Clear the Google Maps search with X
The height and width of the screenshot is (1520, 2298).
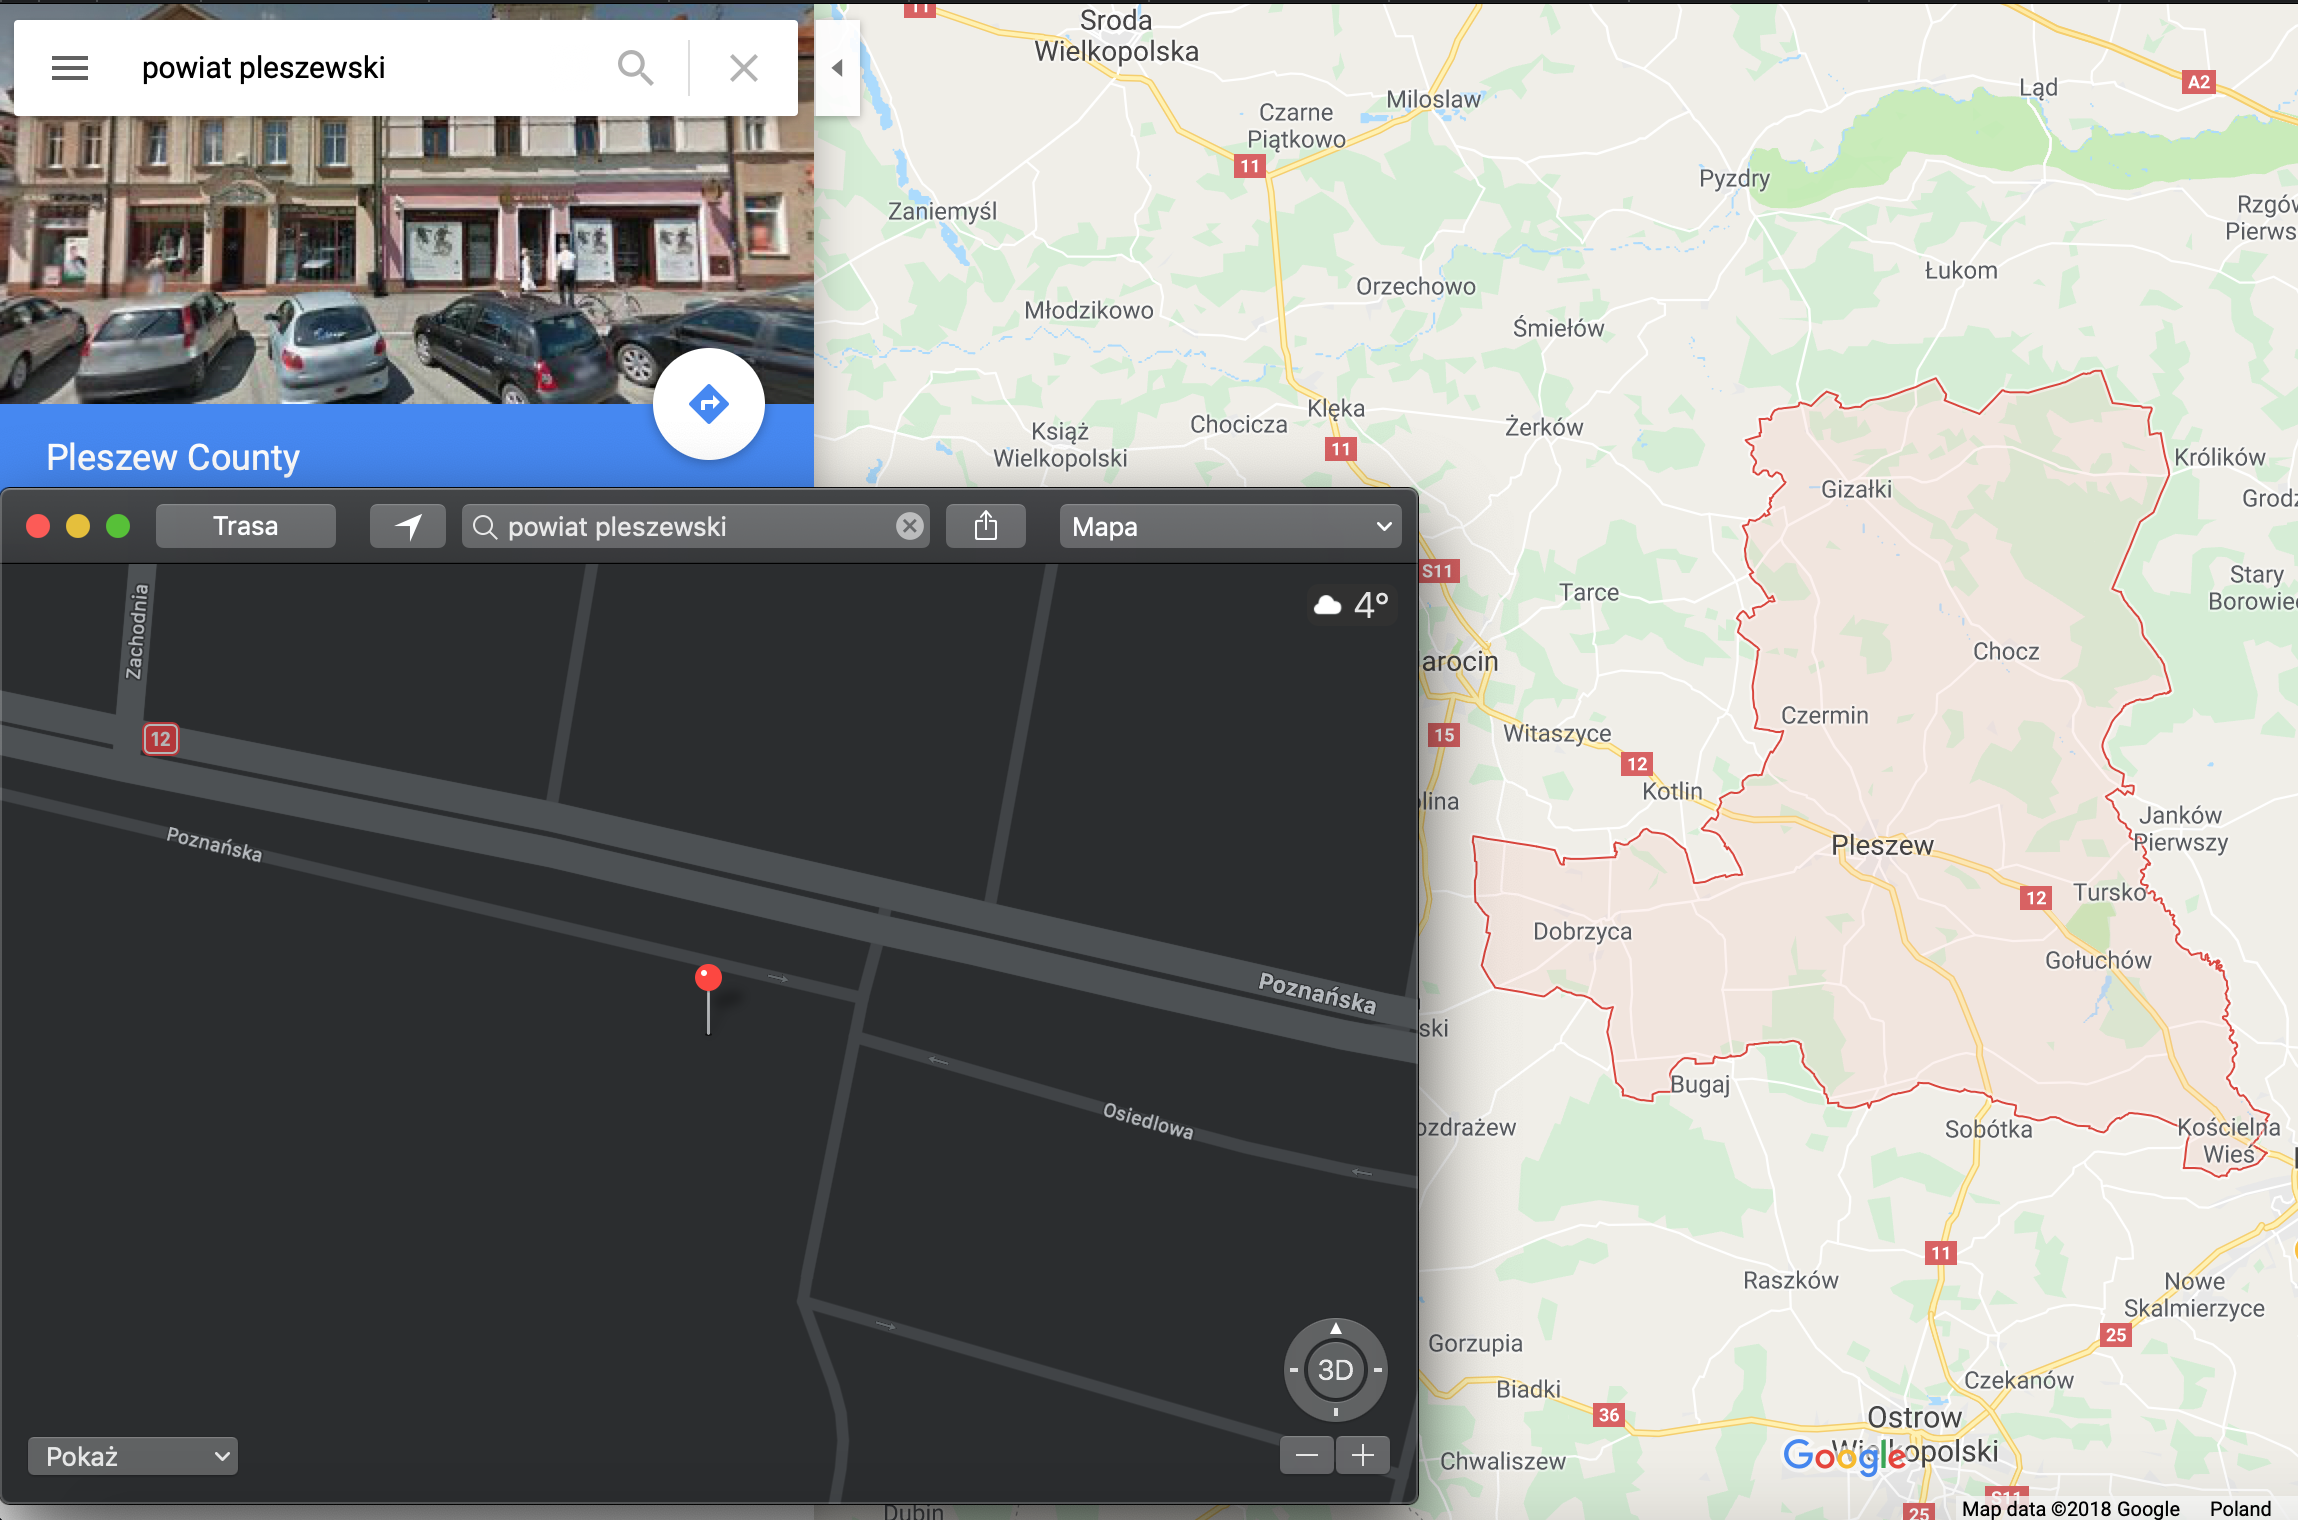click(743, 68)
